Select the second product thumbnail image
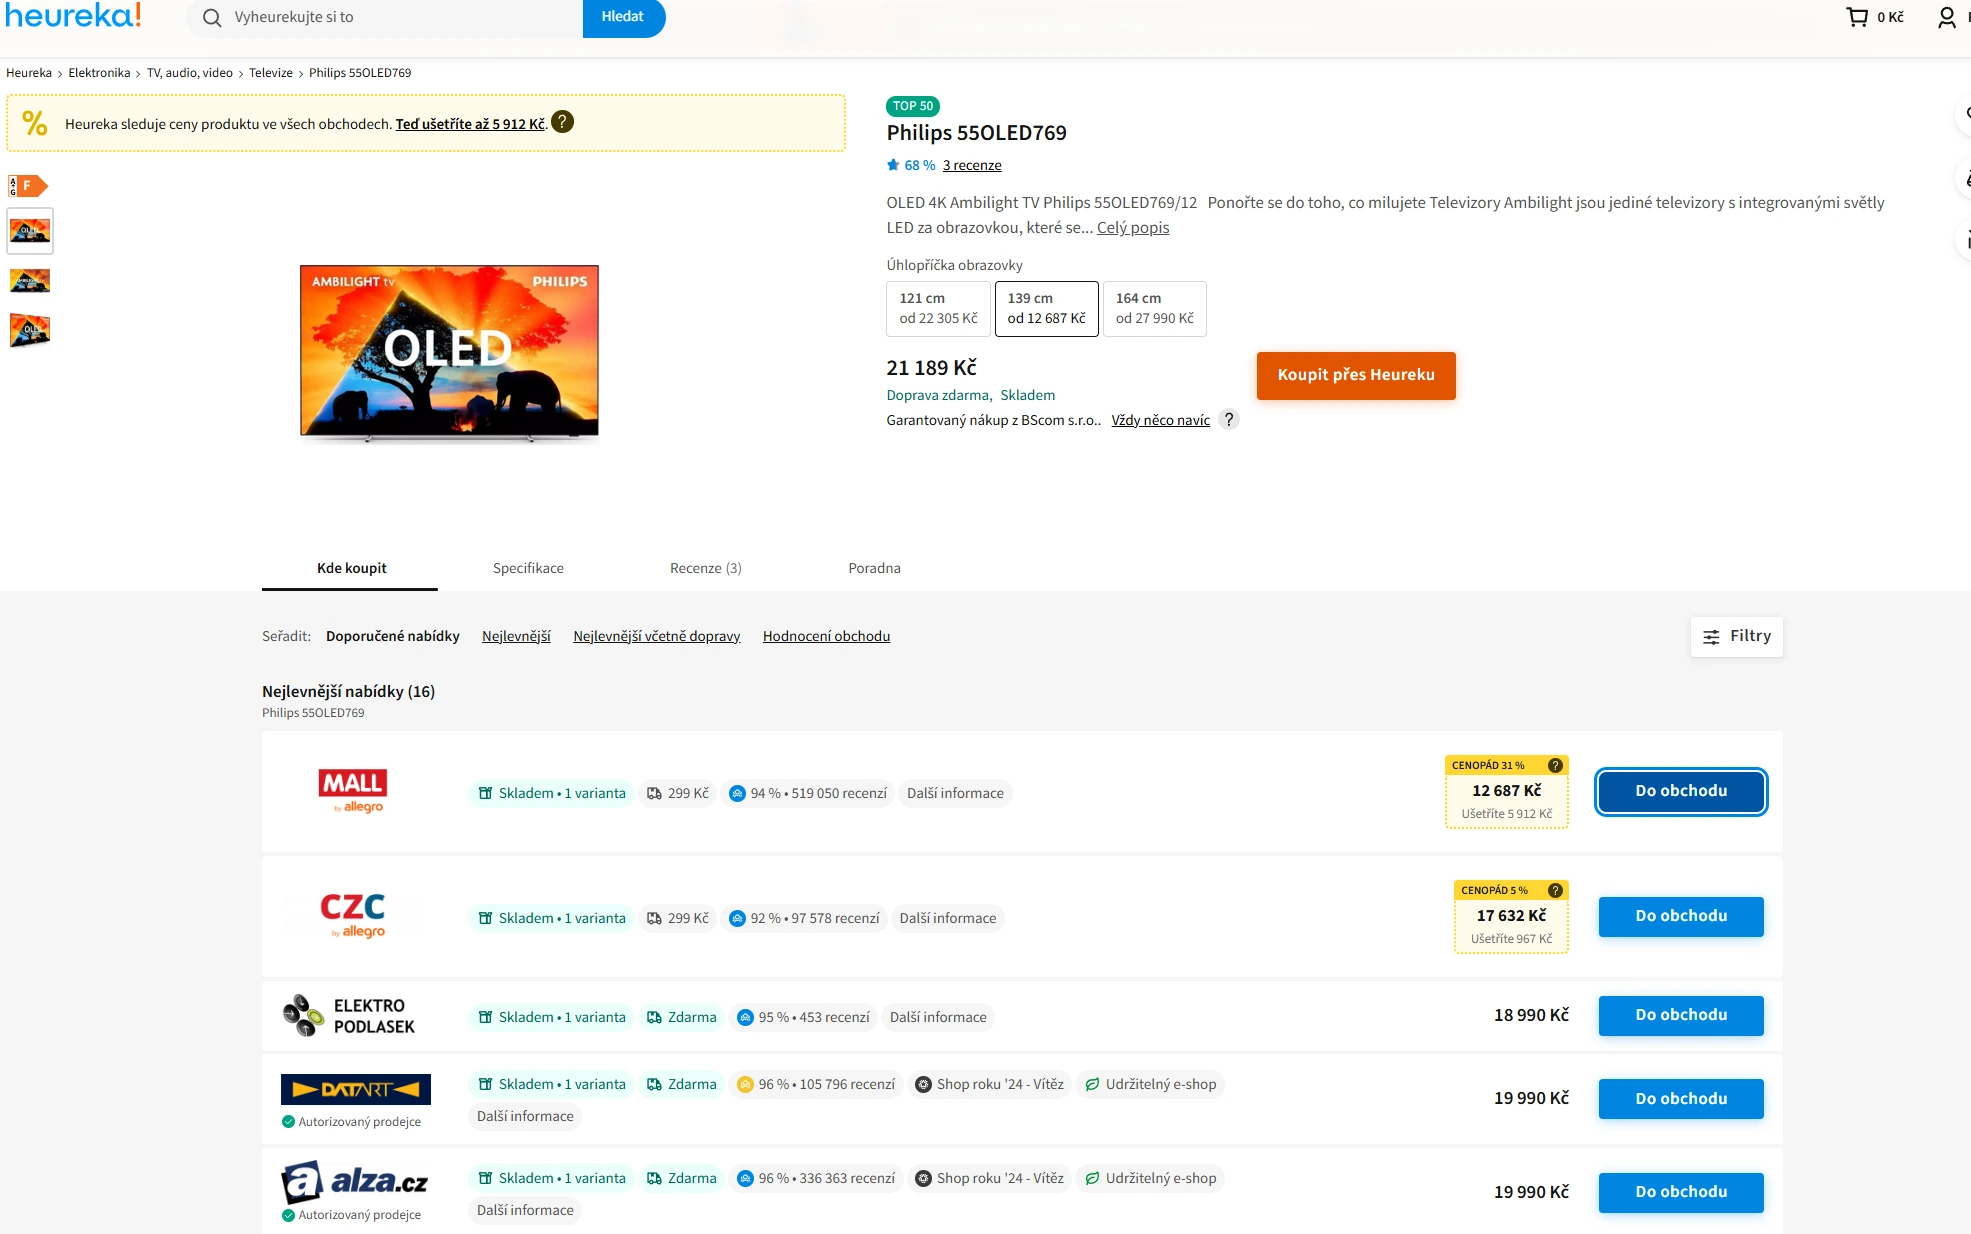Image resolution: width=1971 pixels, height=1234 pixels. click(x=30, y=281)
